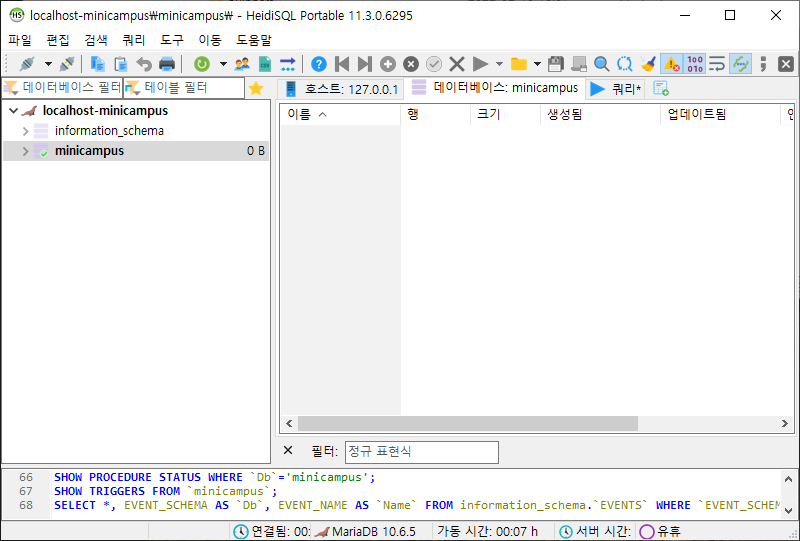This screenshot has height=541, width=800.
Task: Sort by the 생성됨 column header
Action: pyautogui.click(x=600, y=114)
